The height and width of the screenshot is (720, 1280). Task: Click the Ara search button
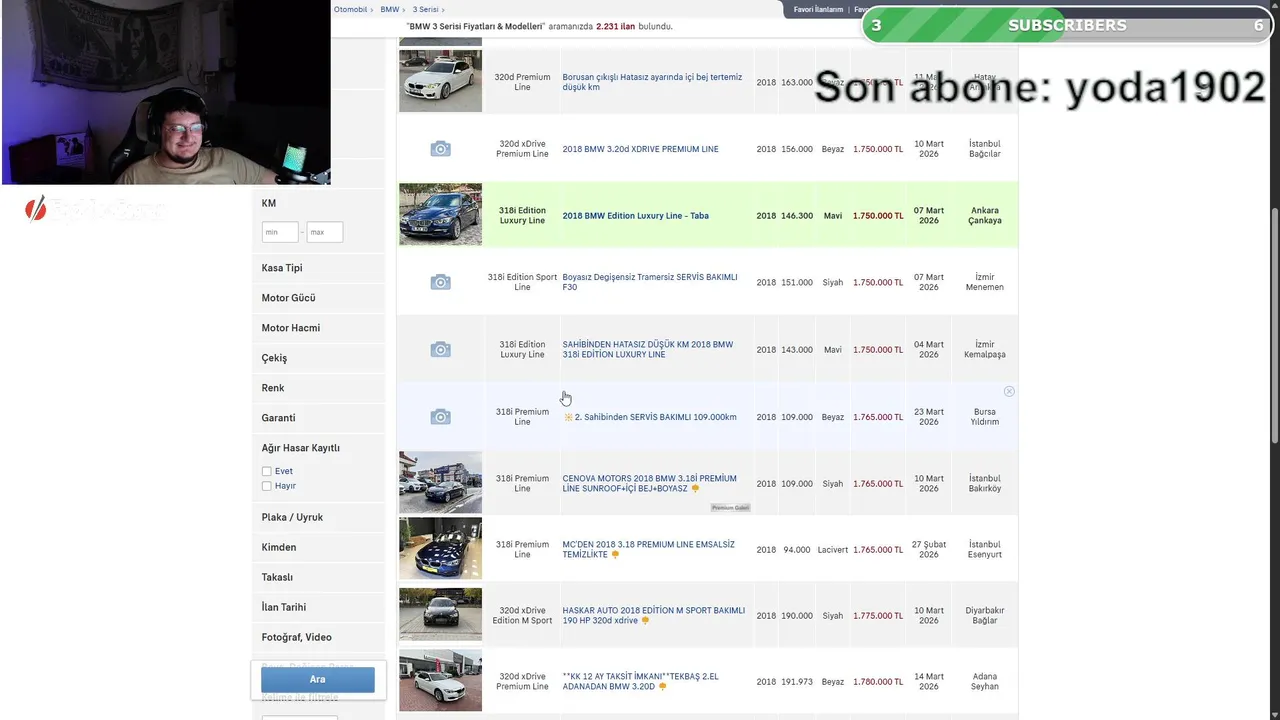click(318, 679)
